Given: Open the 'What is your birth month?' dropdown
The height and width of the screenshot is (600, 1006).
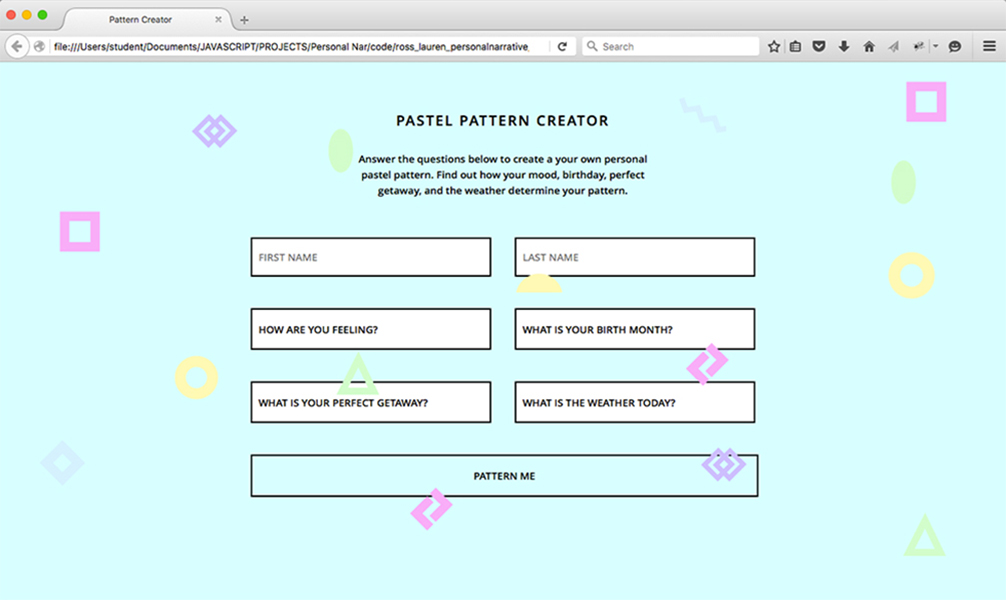Looking at the screenshot, I should pos(634,329).
